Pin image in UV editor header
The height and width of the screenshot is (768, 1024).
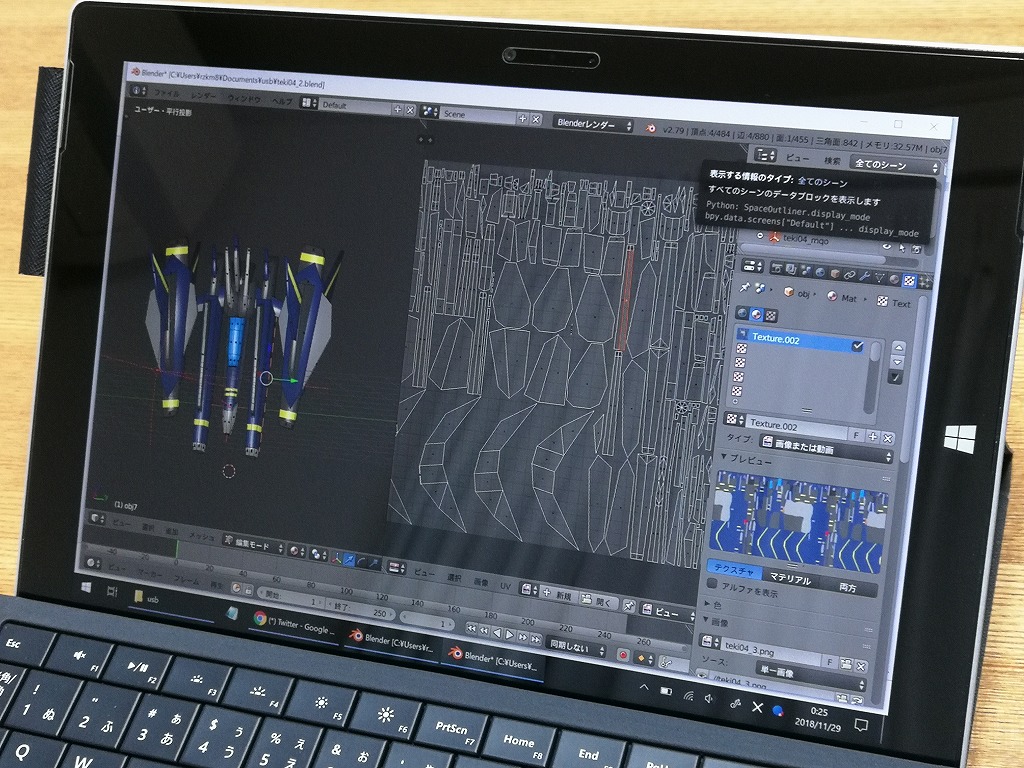(x=629, y=606)
